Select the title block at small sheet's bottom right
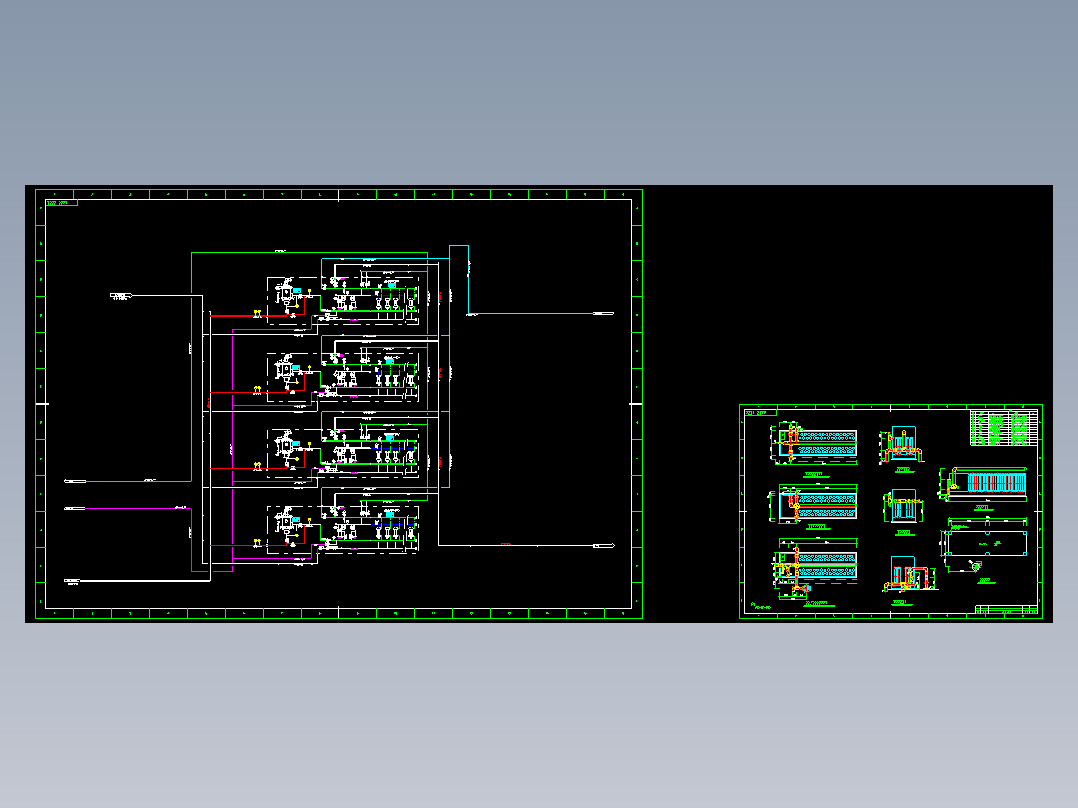 (1006, 610)
